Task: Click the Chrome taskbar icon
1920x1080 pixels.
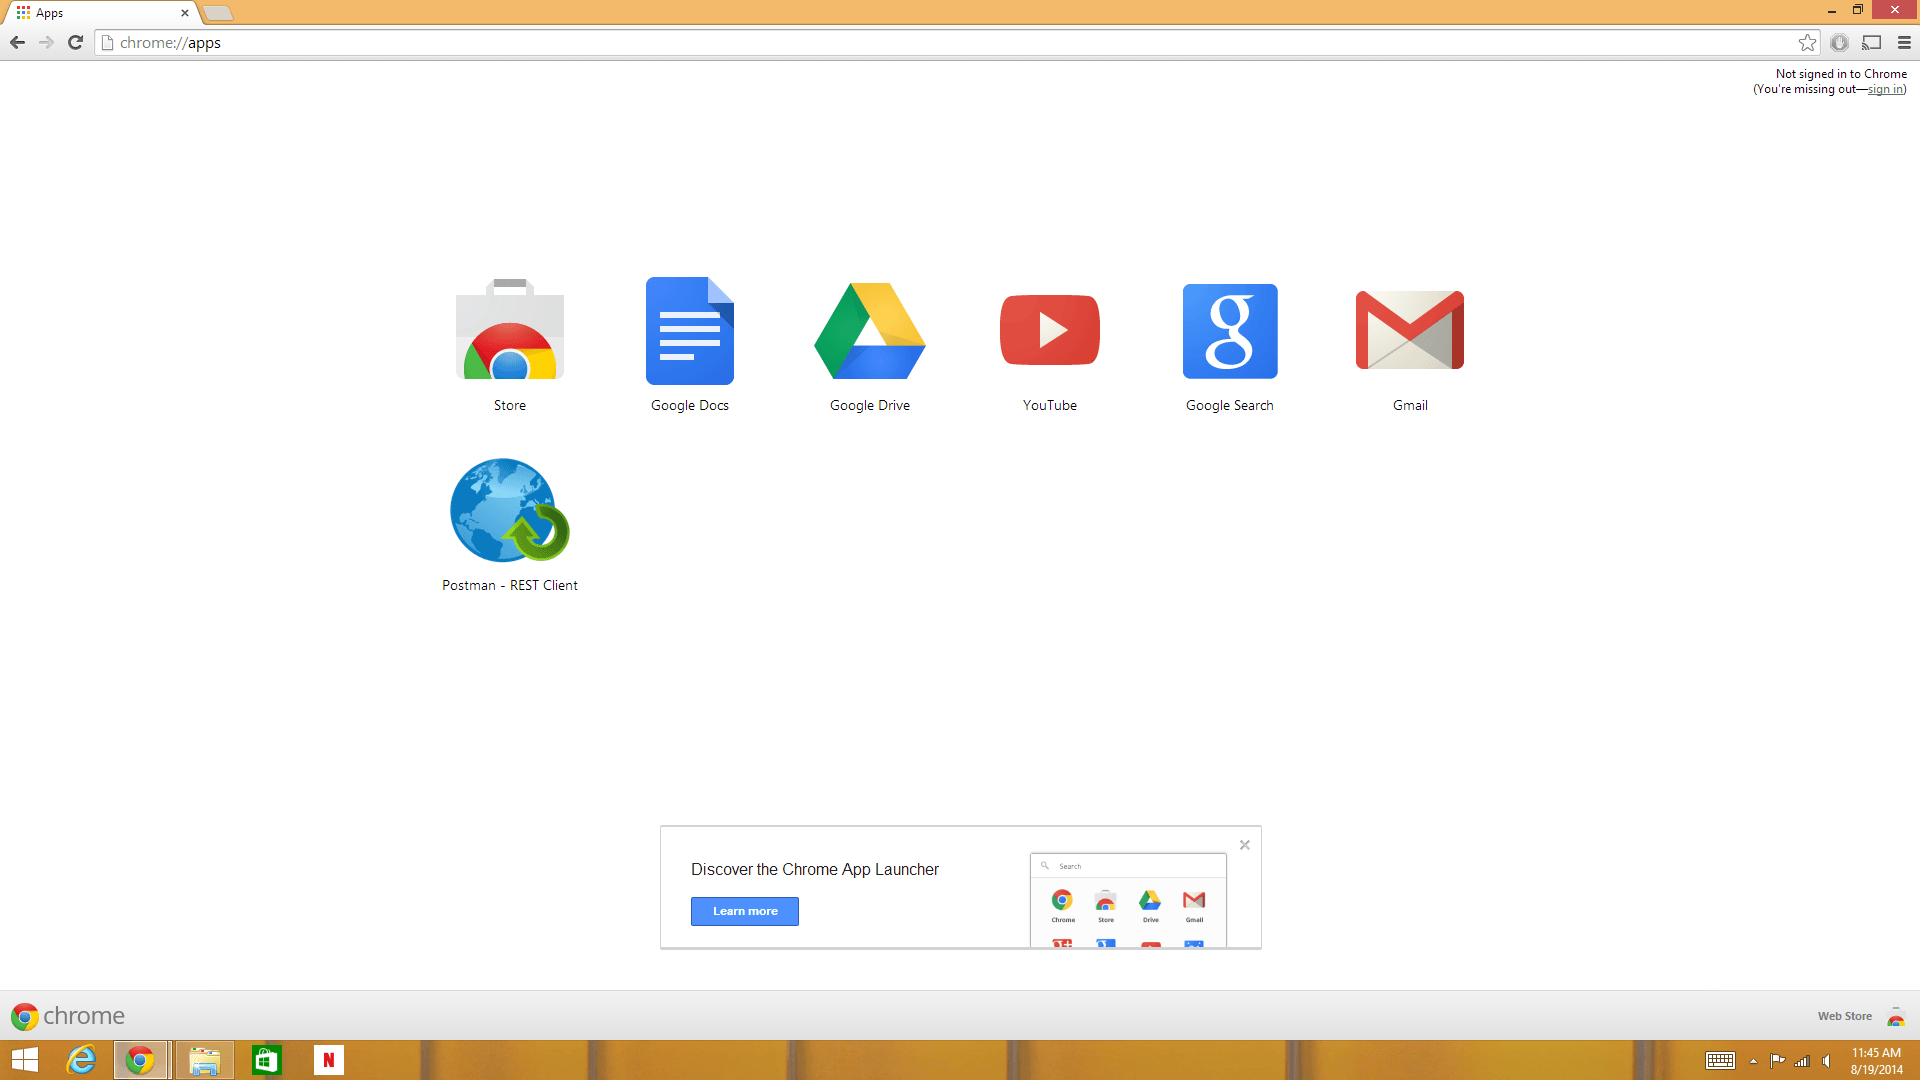Action: click(140, 1060)
